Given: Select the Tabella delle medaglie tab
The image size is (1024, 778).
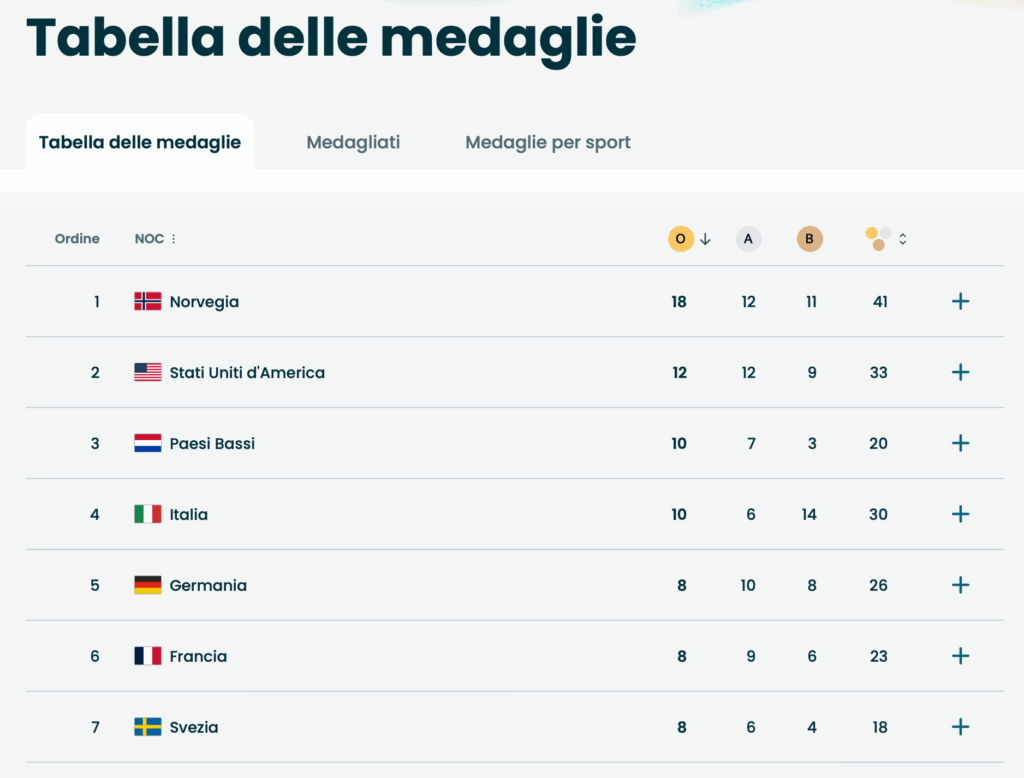Looking at the screenshot, I should (x=140, y=142).
